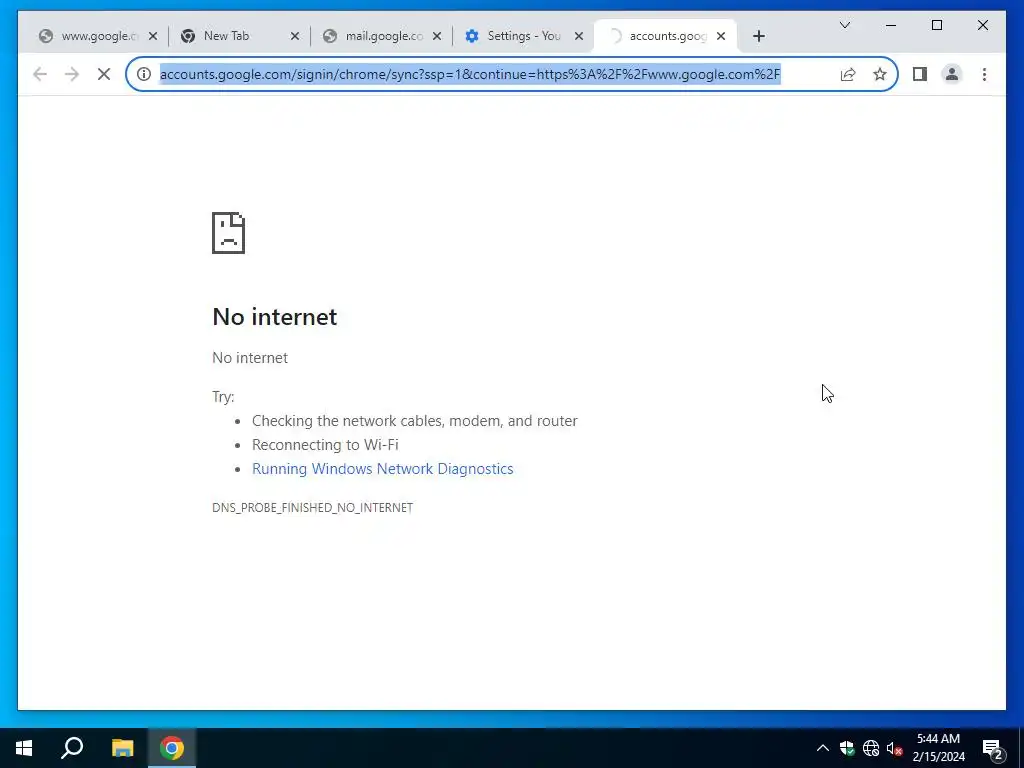Share this page icon in address bar

848,74
